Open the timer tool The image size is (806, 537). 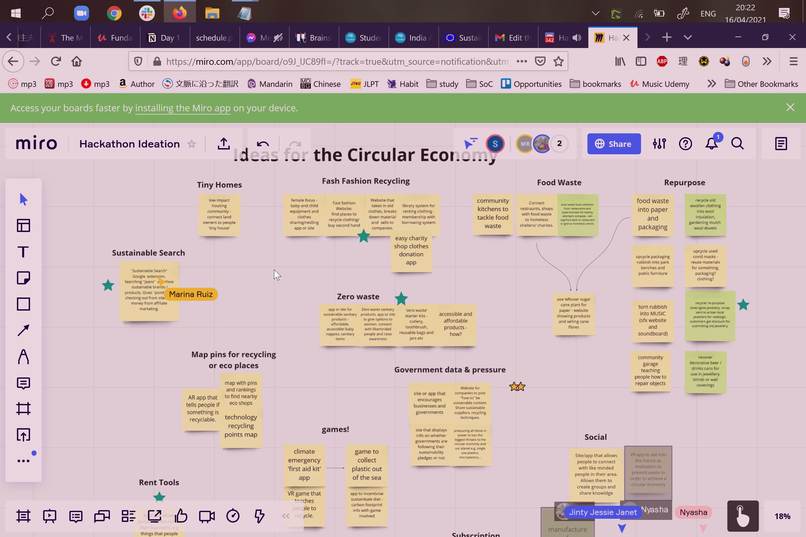tap(233, 516)
